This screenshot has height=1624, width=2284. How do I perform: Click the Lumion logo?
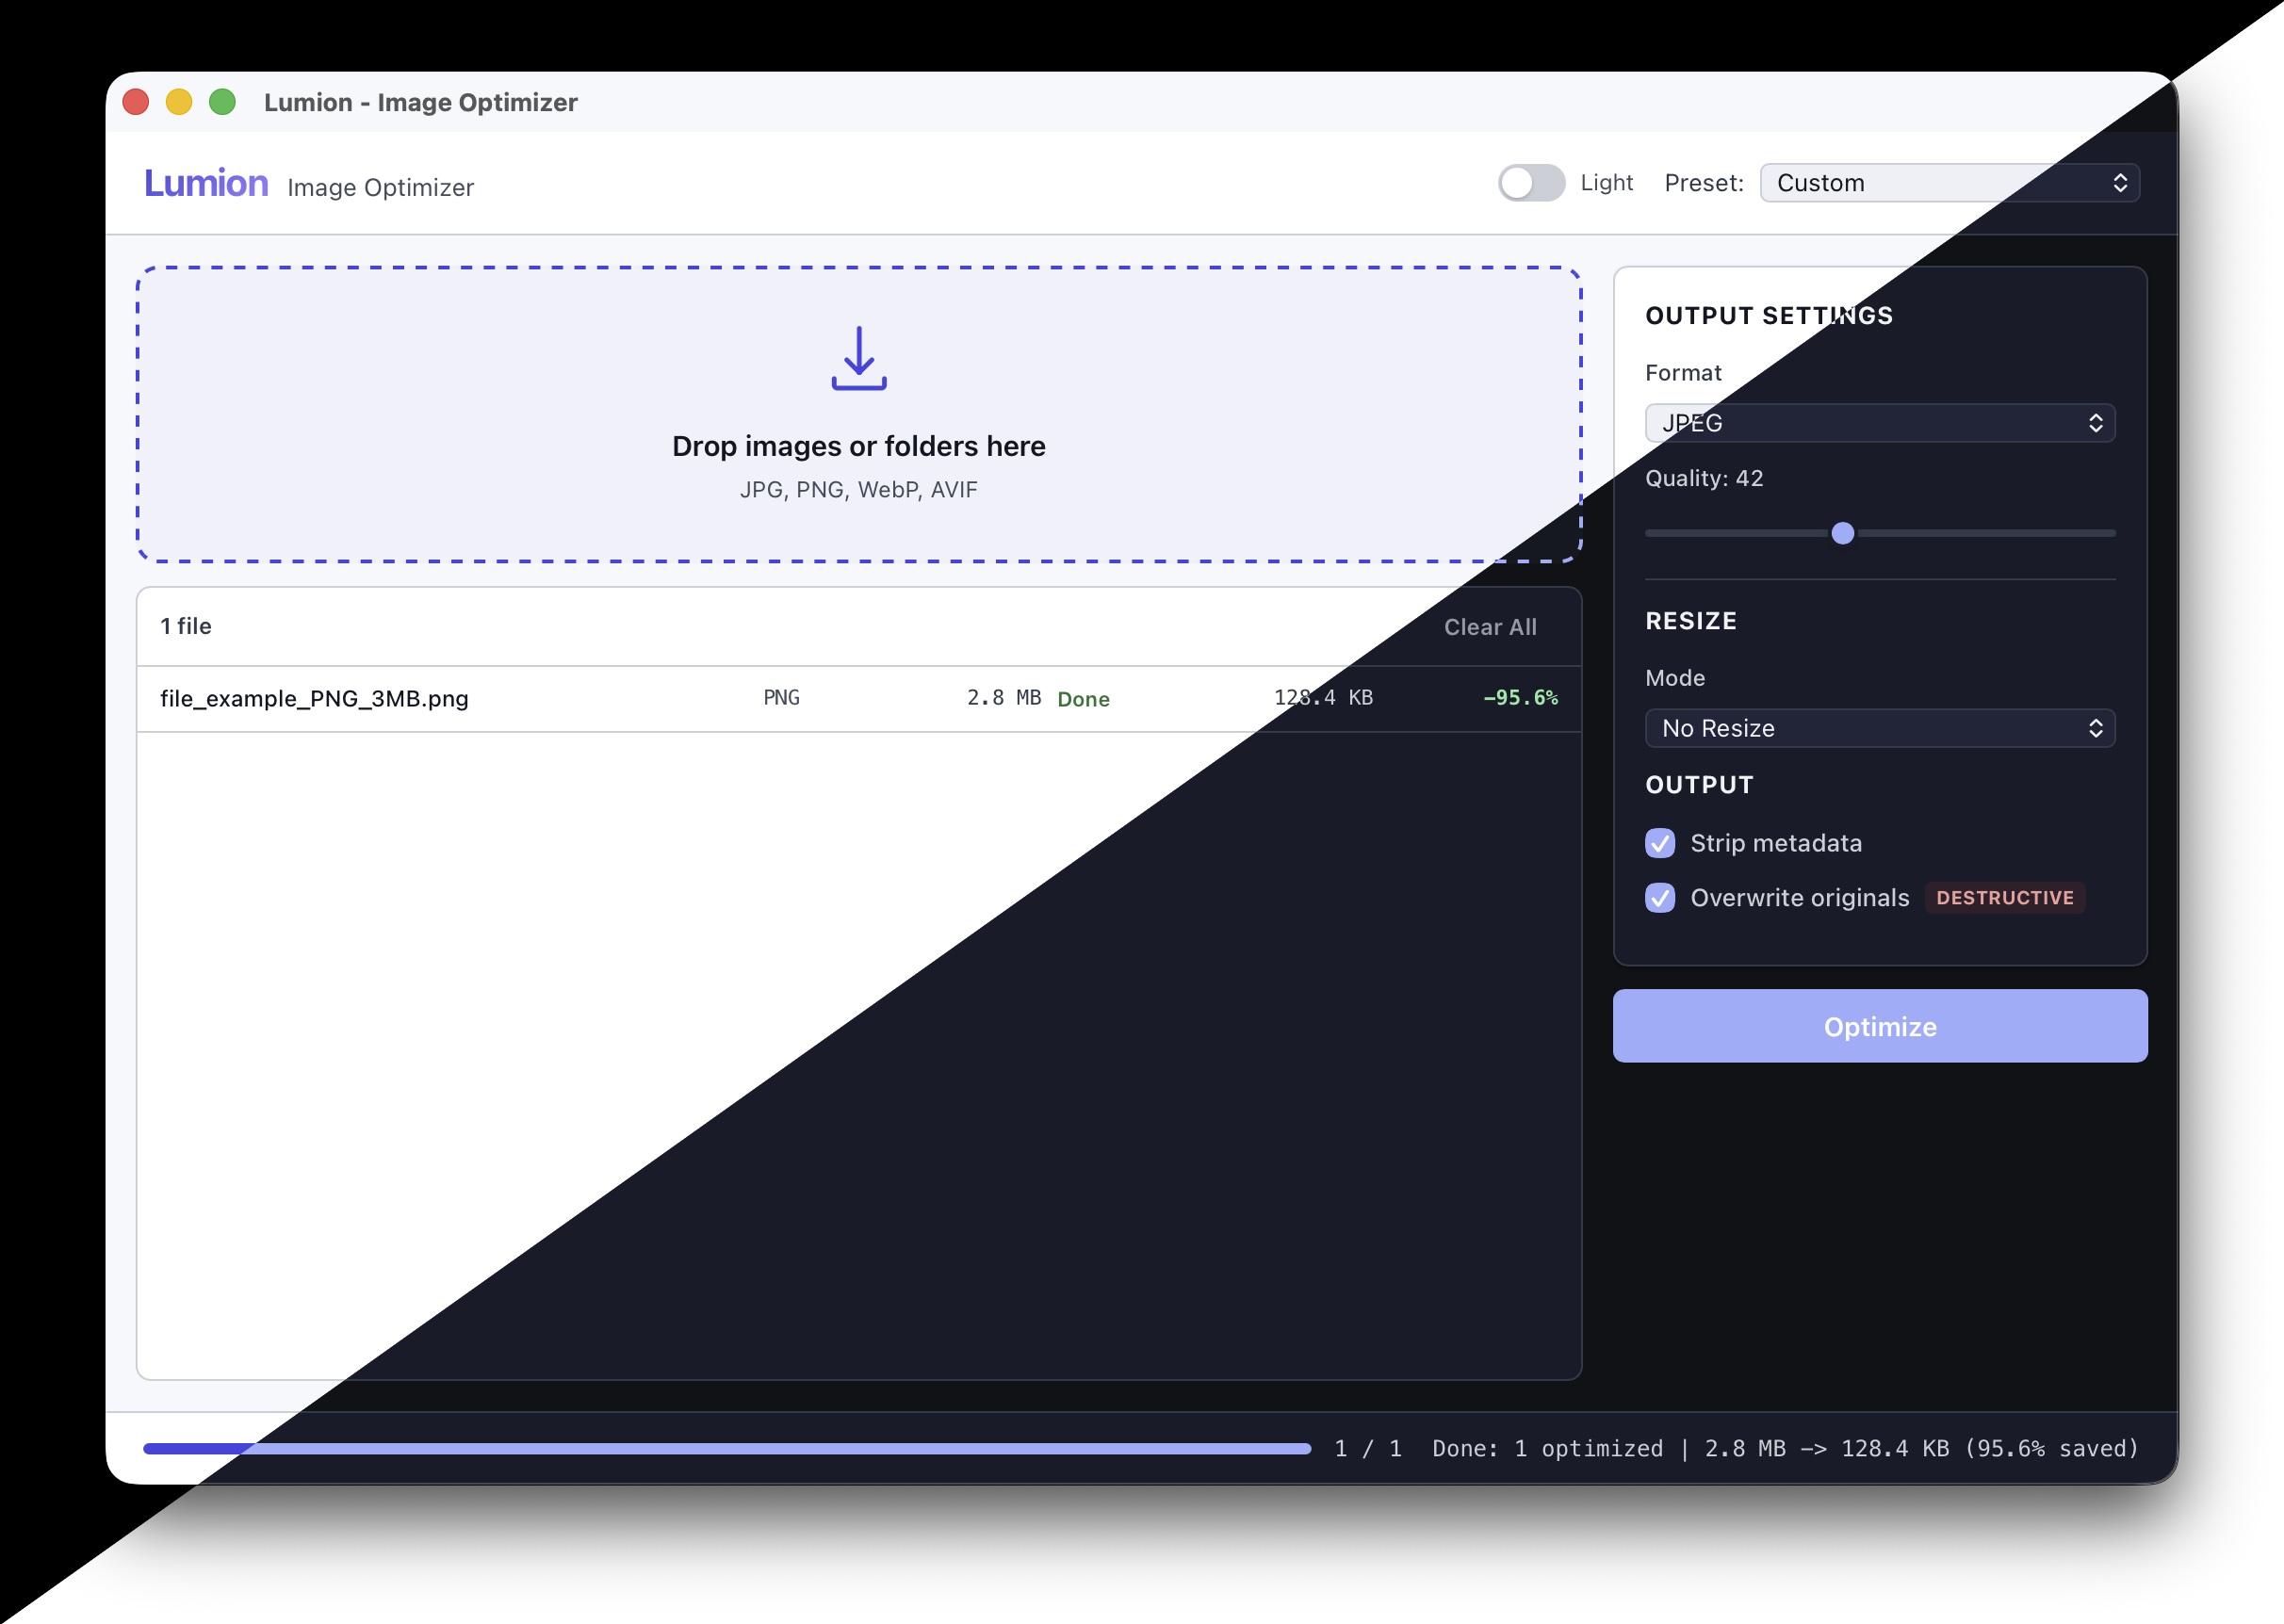(206, 183)
